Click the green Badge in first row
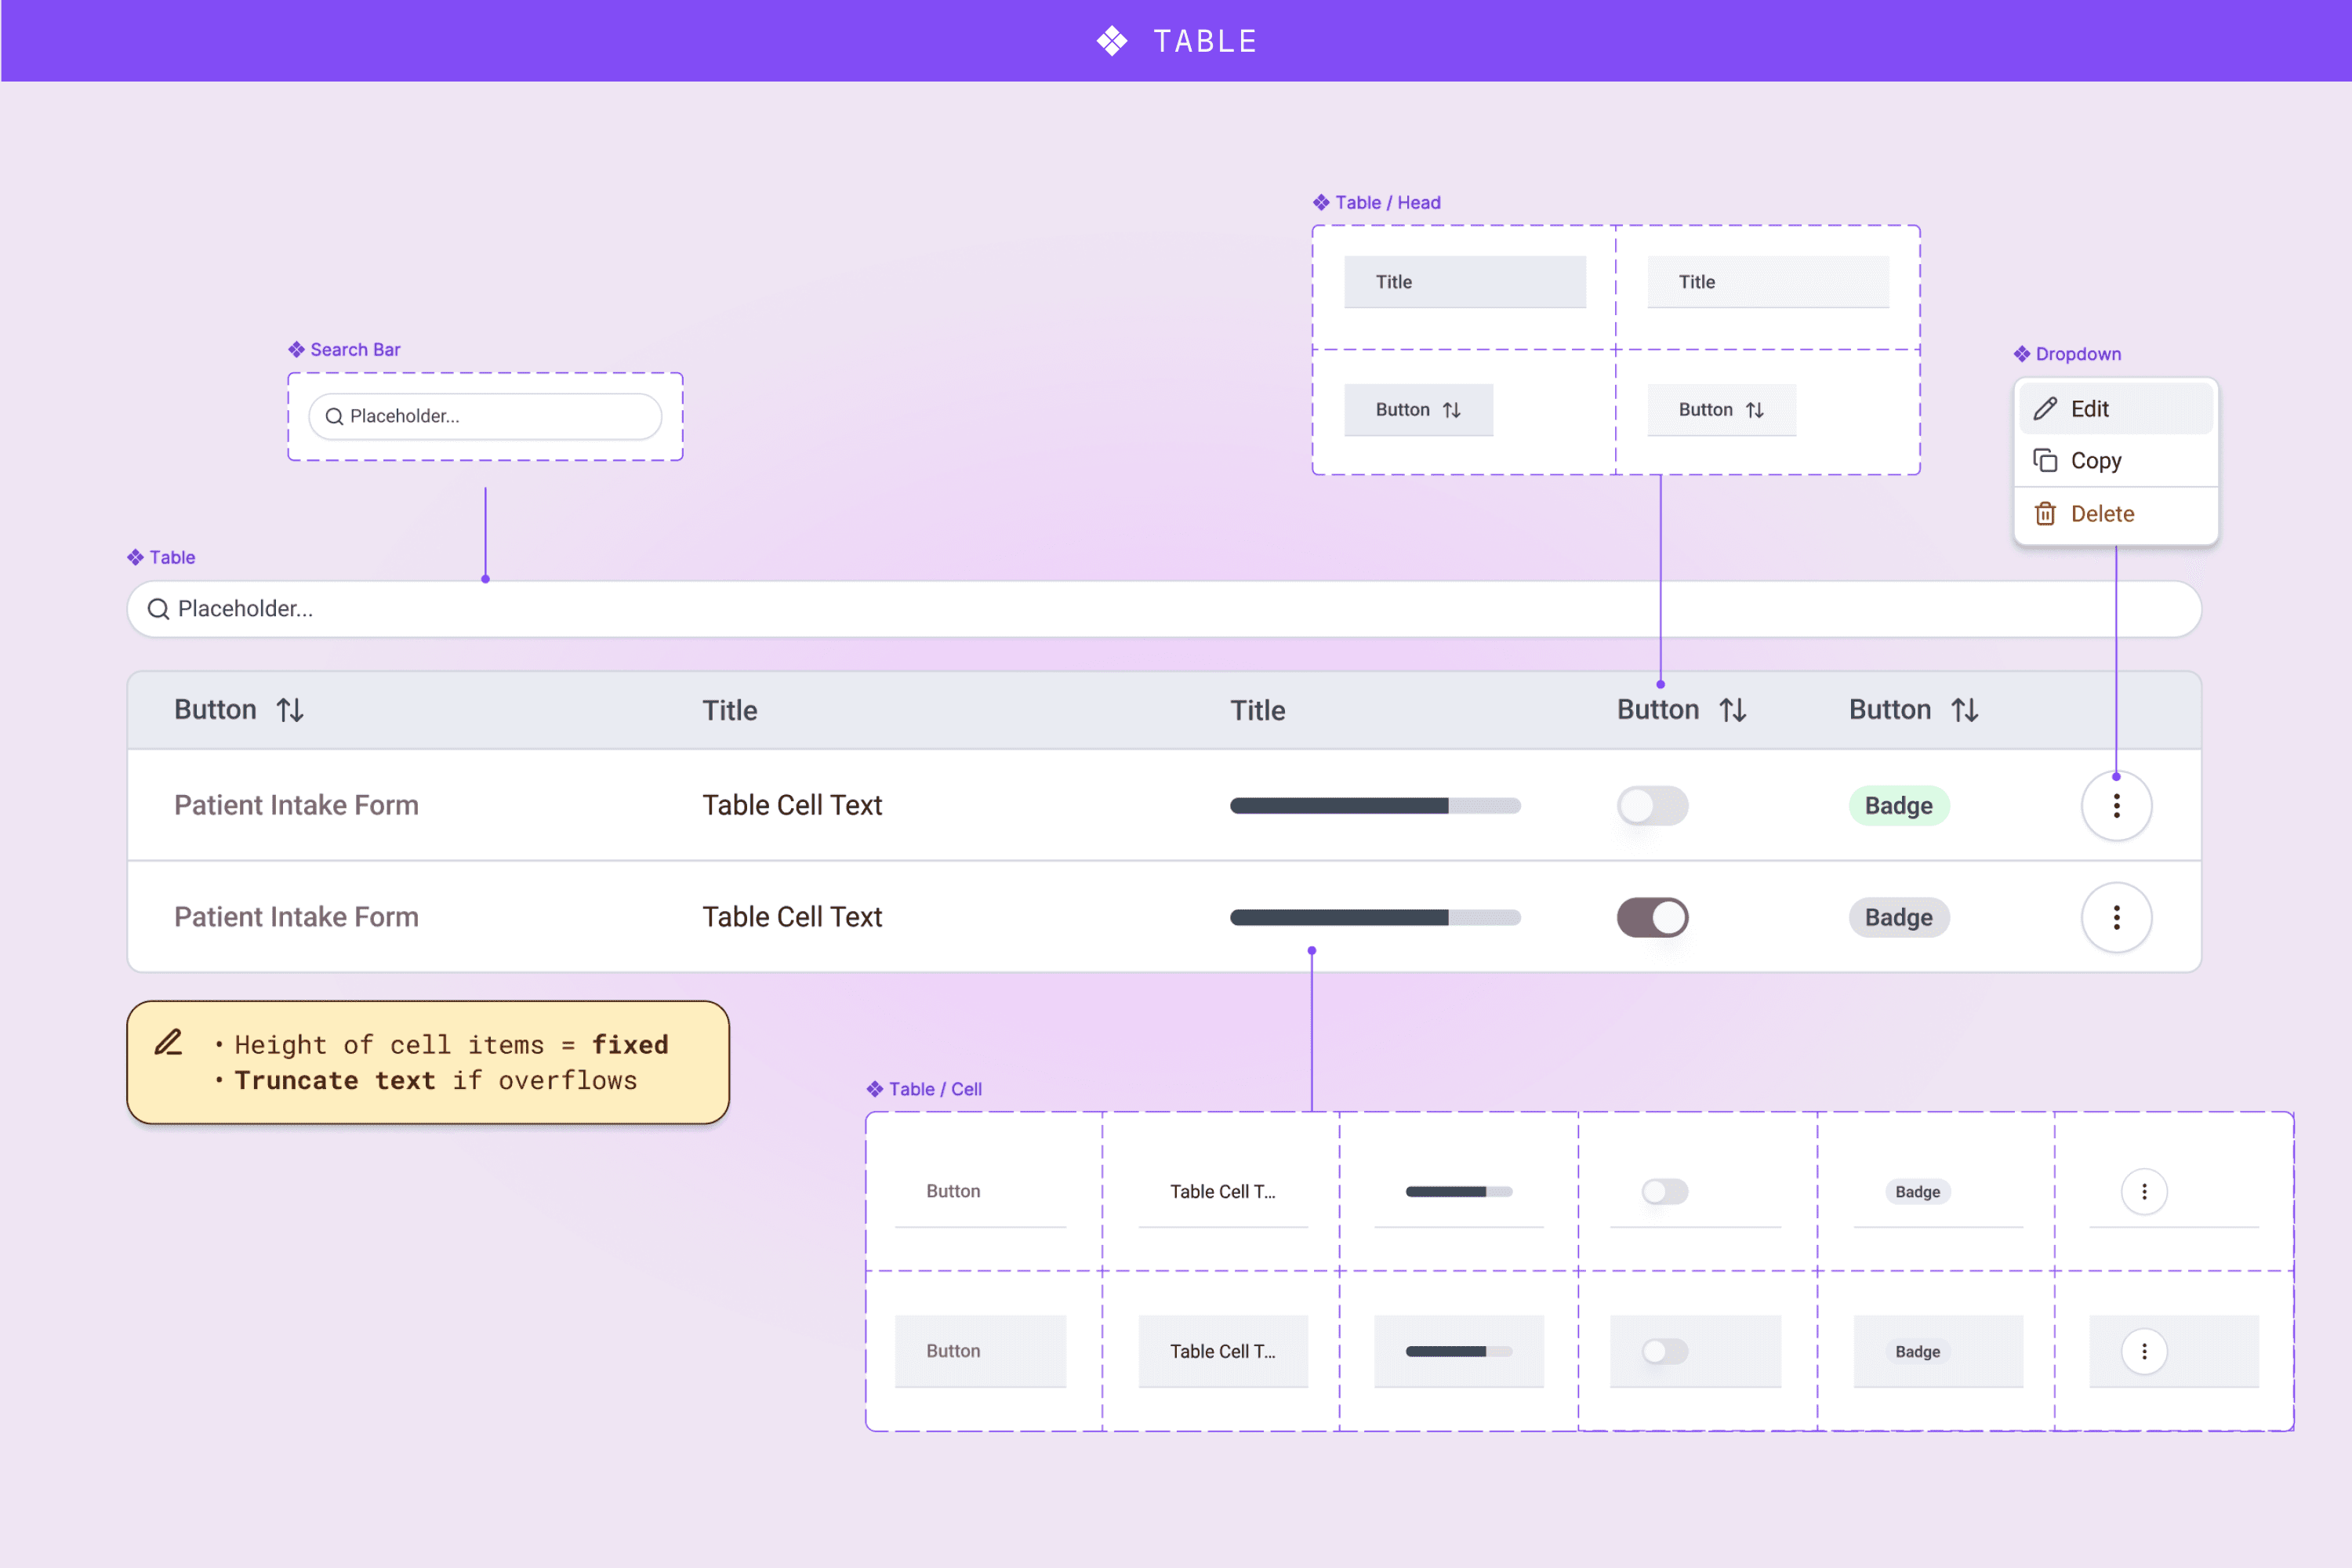This screenshot has height=1568, width=2352. pos(1898,805)
